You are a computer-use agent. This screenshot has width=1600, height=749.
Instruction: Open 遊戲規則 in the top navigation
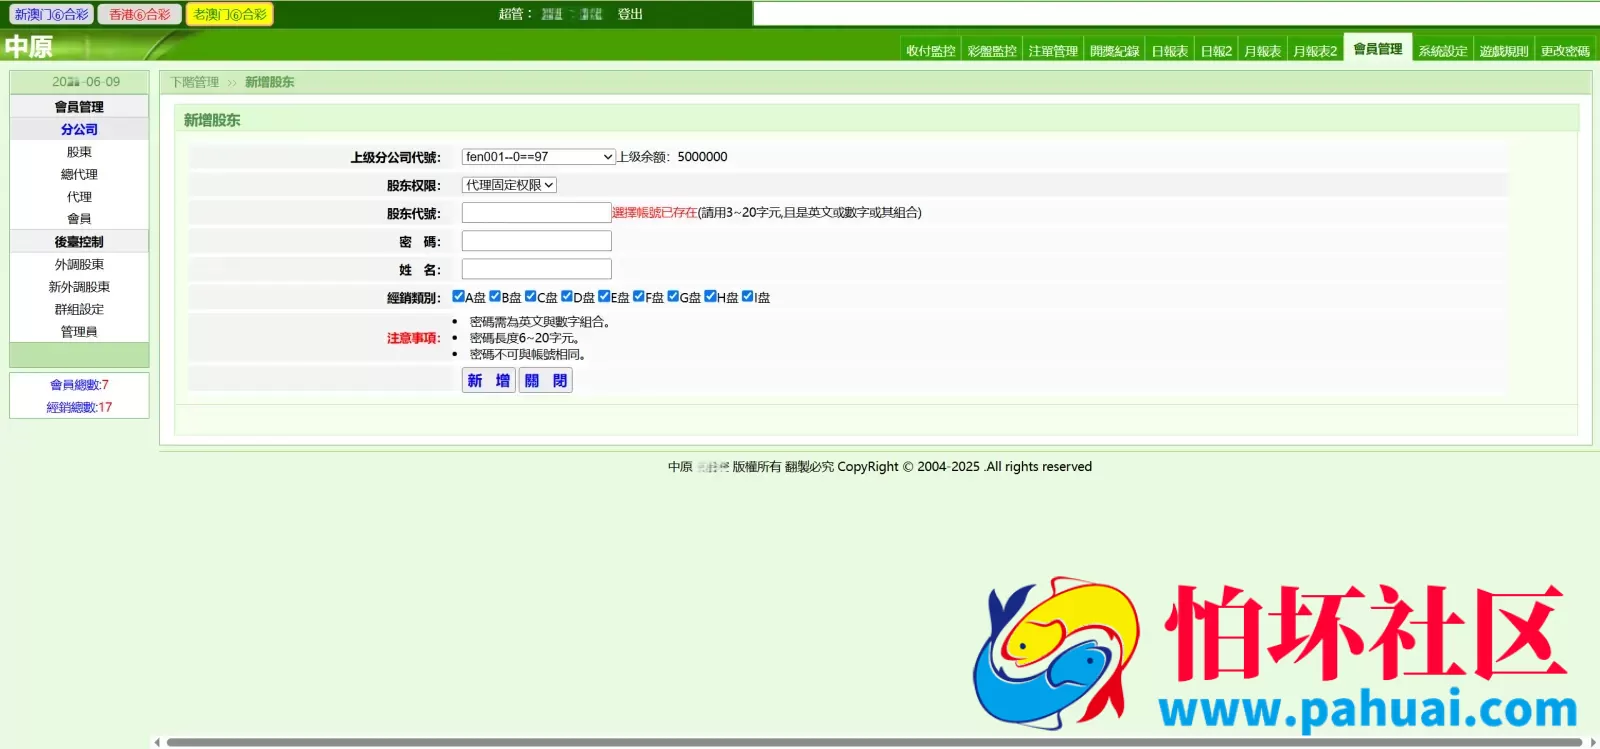[1503, 51]
